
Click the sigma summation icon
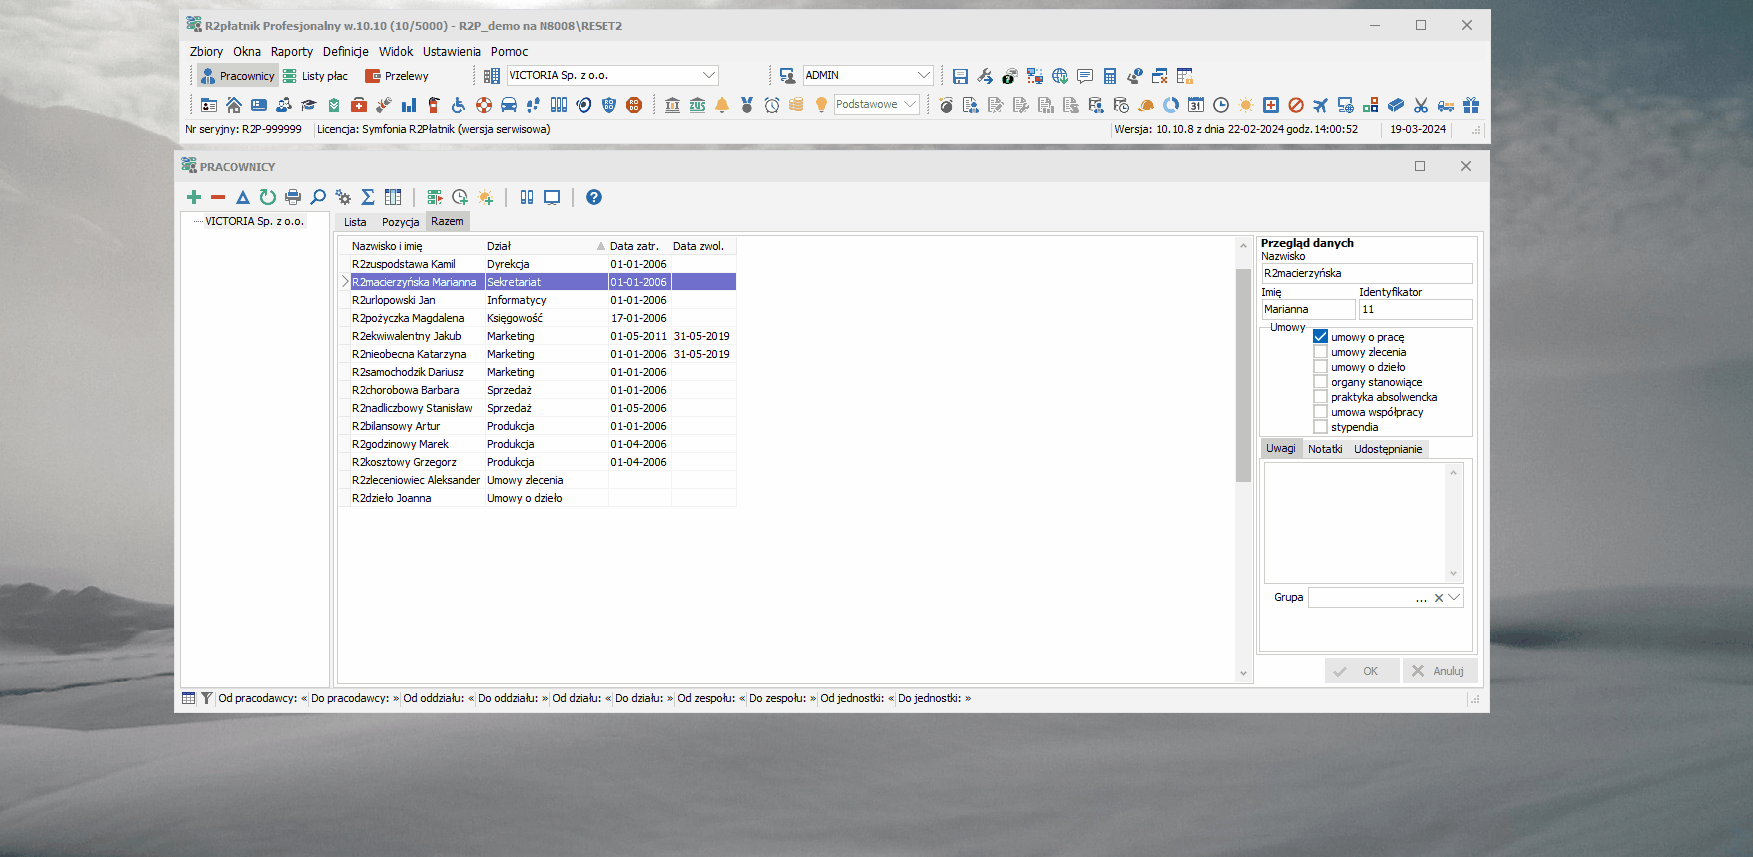368,197
